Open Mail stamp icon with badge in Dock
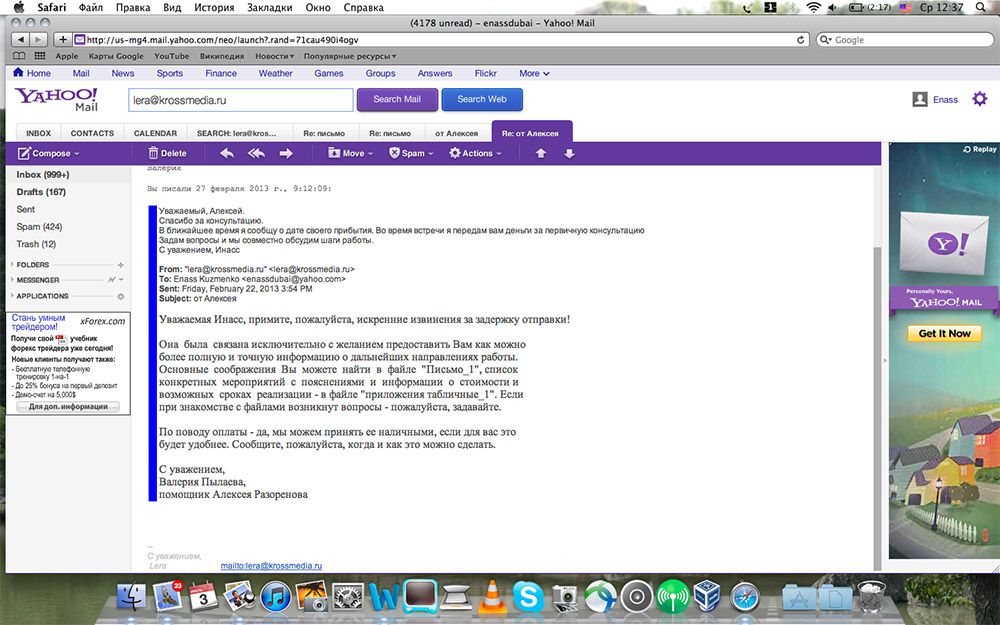Viewport: 1000px width, 625px height. point(168,596)
